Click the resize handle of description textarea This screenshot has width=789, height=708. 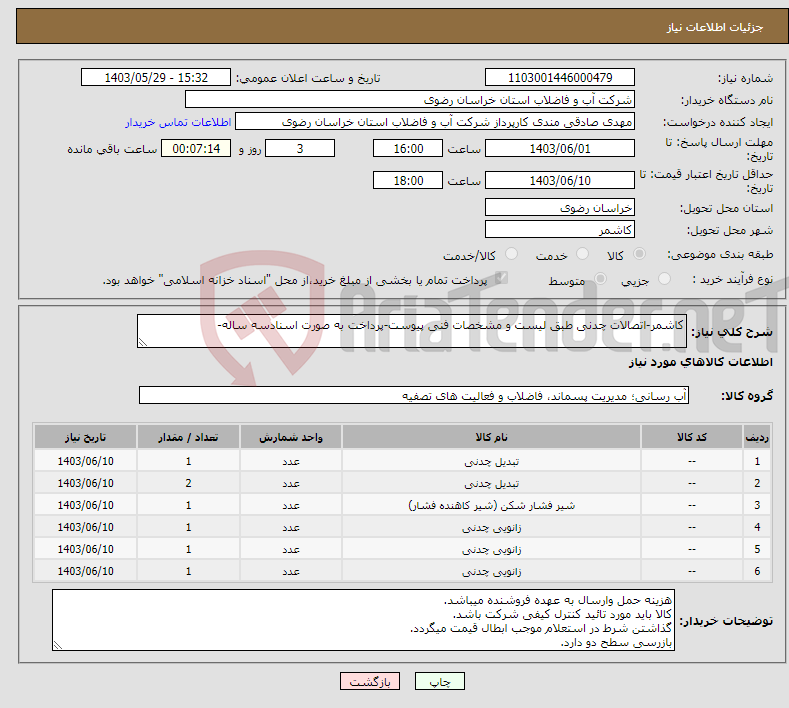143,342
